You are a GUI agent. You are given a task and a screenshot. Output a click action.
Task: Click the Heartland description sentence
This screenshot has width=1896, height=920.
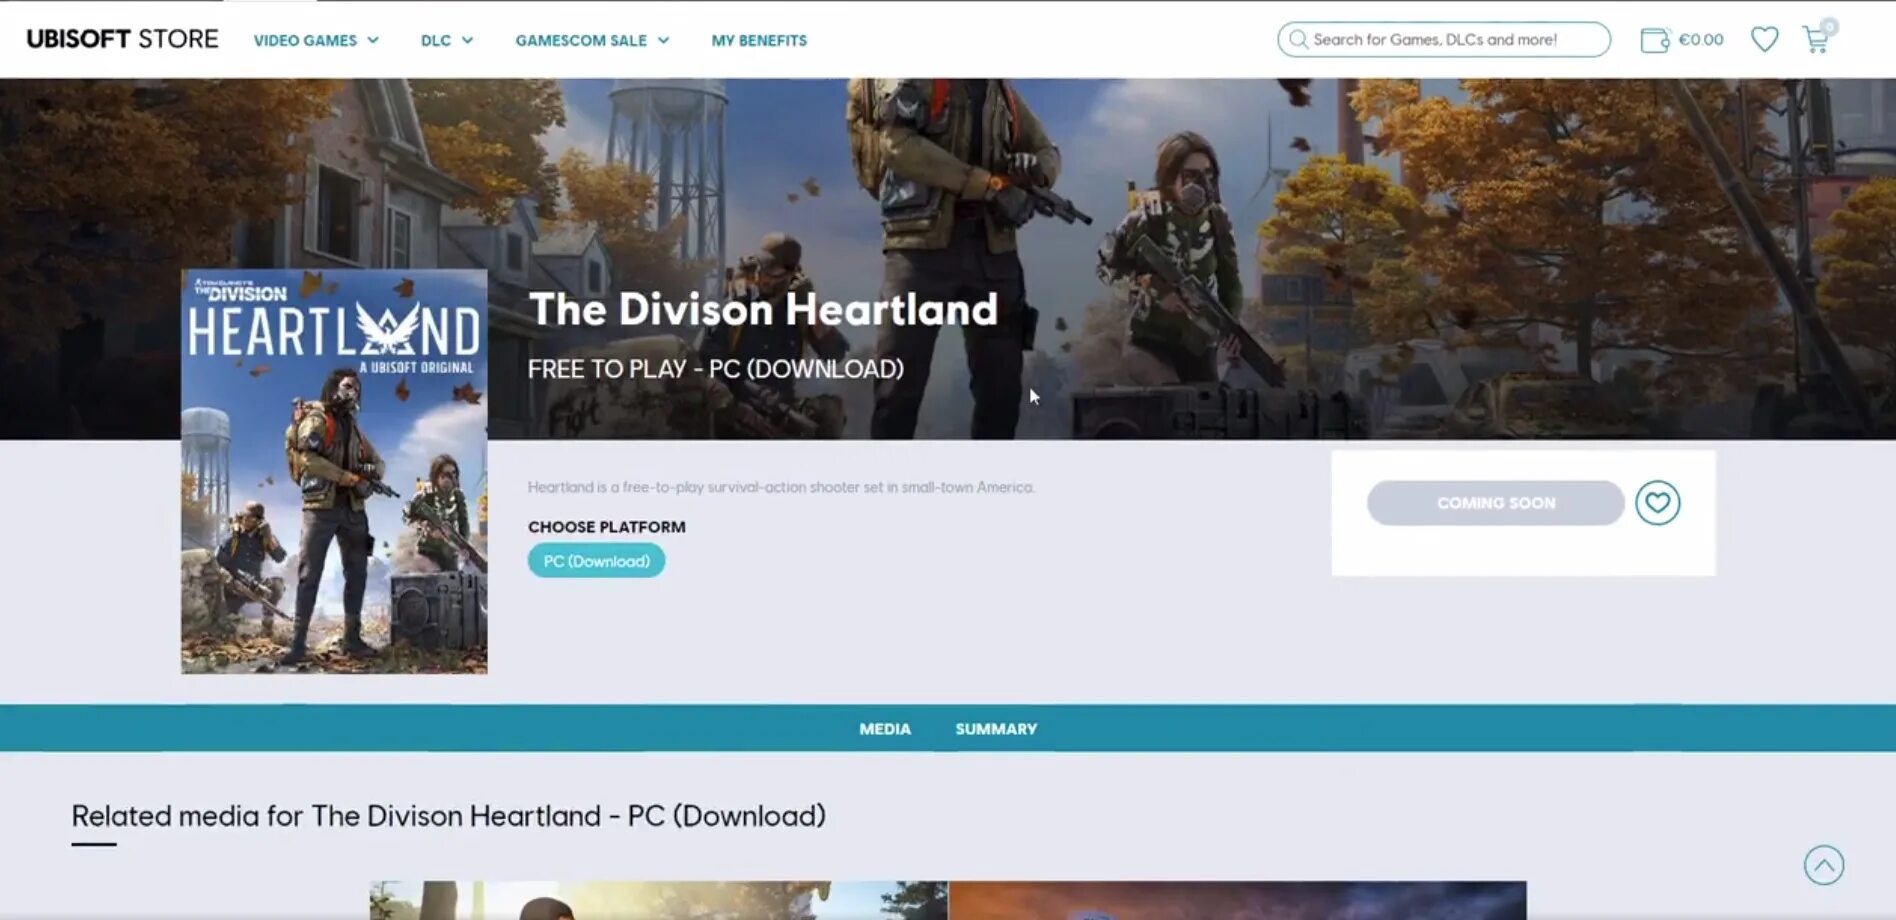click(x=781, y=487)
